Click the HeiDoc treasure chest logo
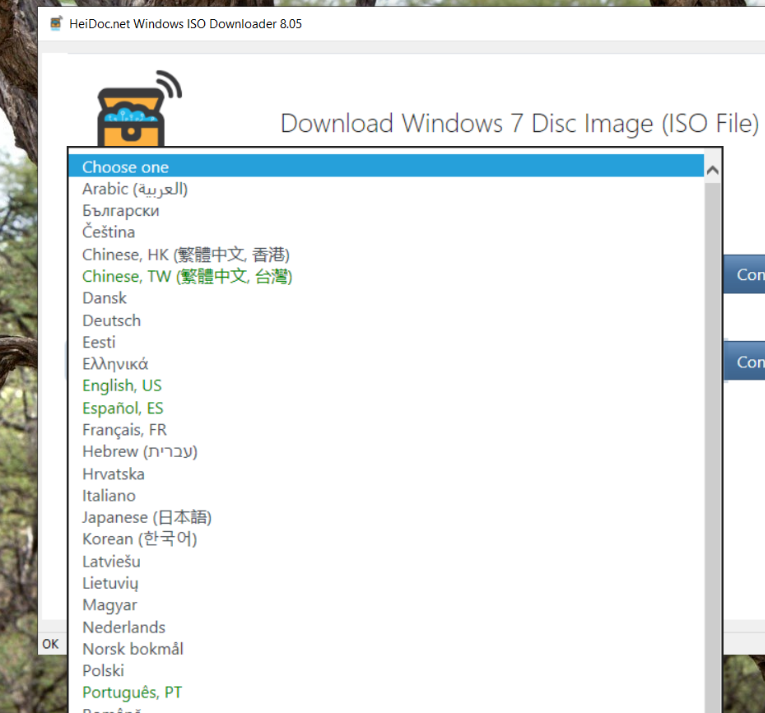Viewport: 765px width, 713px height. click(139, 108)
